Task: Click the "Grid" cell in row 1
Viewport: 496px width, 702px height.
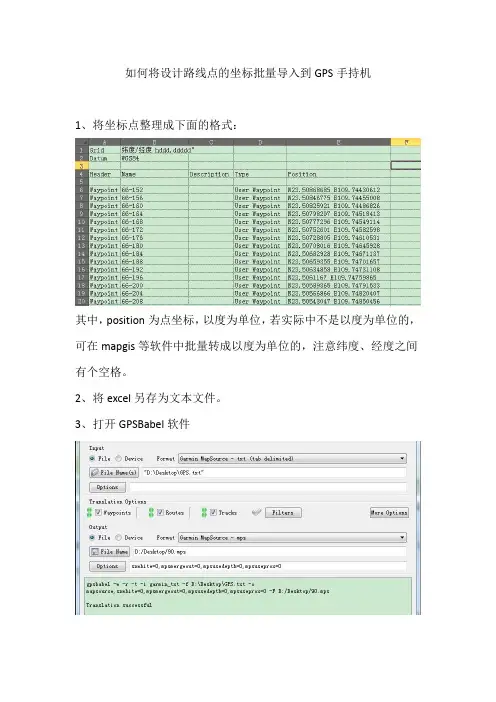Action: pyautogui.click(x=104, y=150)
